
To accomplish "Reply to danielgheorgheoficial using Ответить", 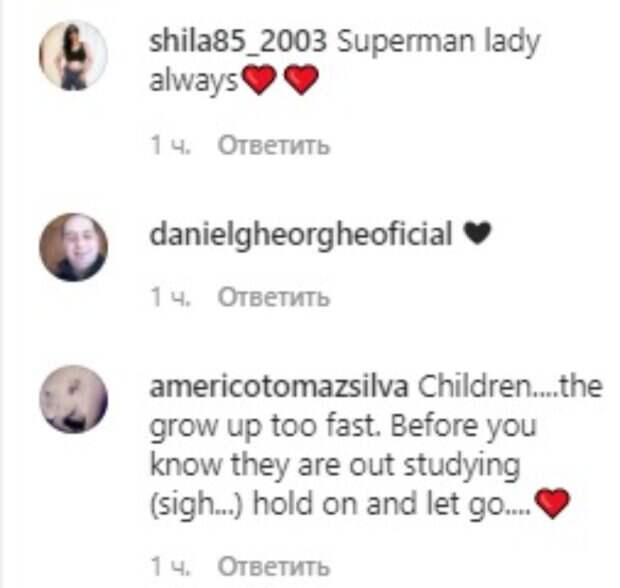I will (x=273, y=297).
